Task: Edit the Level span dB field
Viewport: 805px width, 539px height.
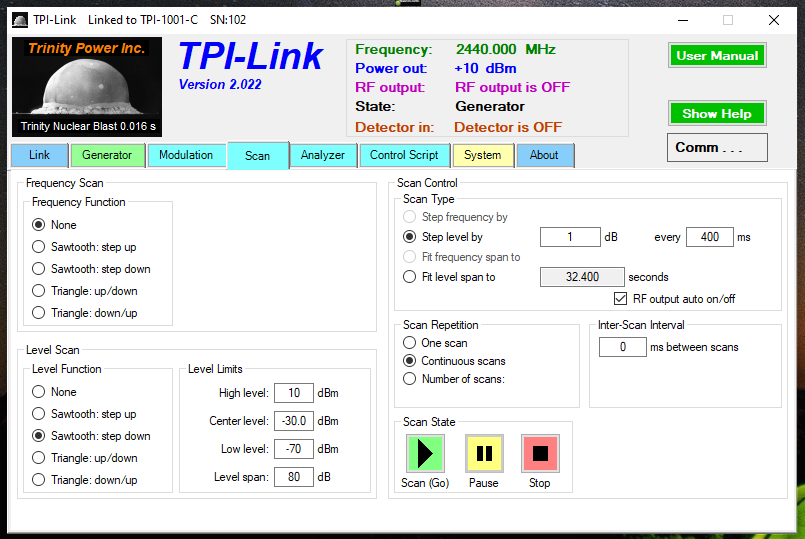Action: coord(294,477)
